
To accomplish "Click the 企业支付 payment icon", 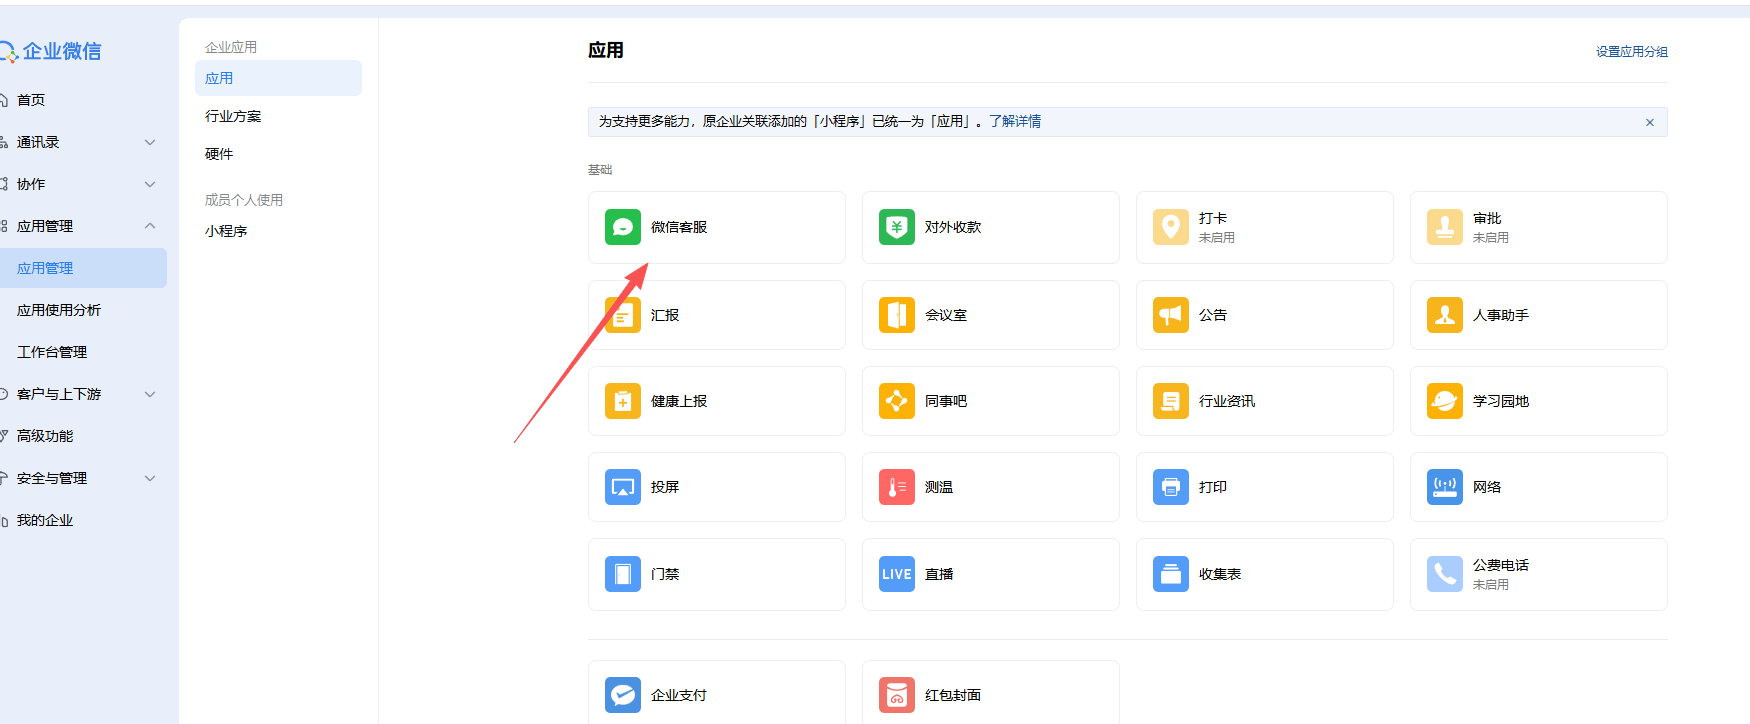I will pyautogui.click(x=623, y=695).
